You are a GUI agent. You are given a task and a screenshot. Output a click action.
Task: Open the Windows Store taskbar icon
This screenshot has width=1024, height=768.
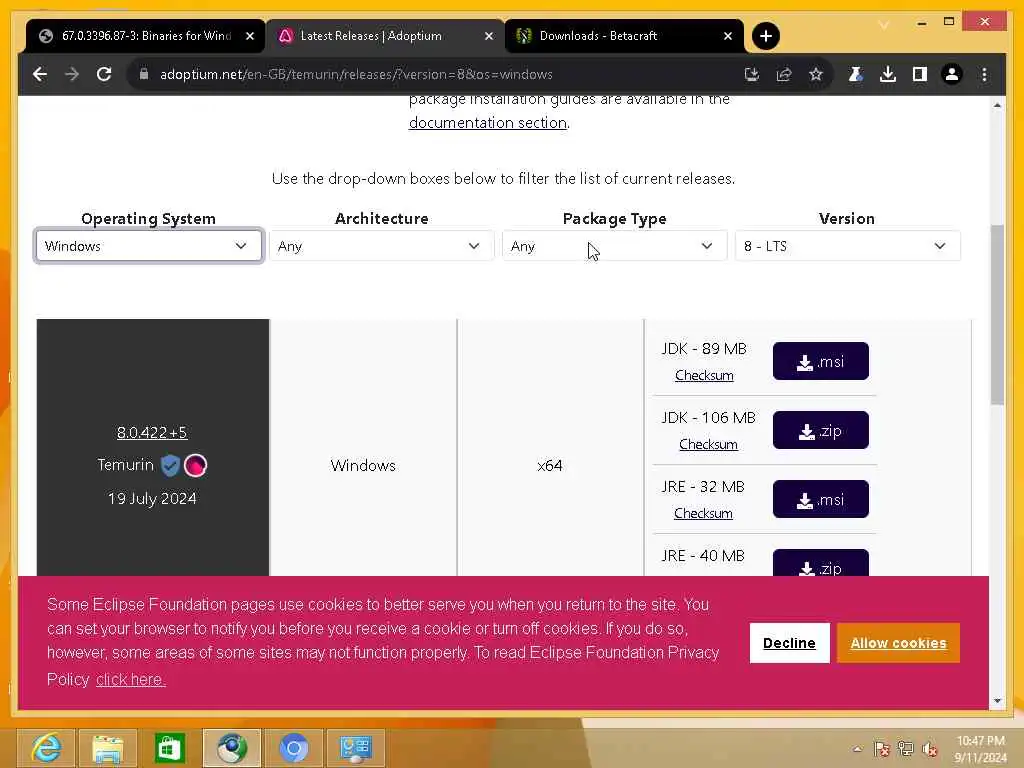click(170, 748)
